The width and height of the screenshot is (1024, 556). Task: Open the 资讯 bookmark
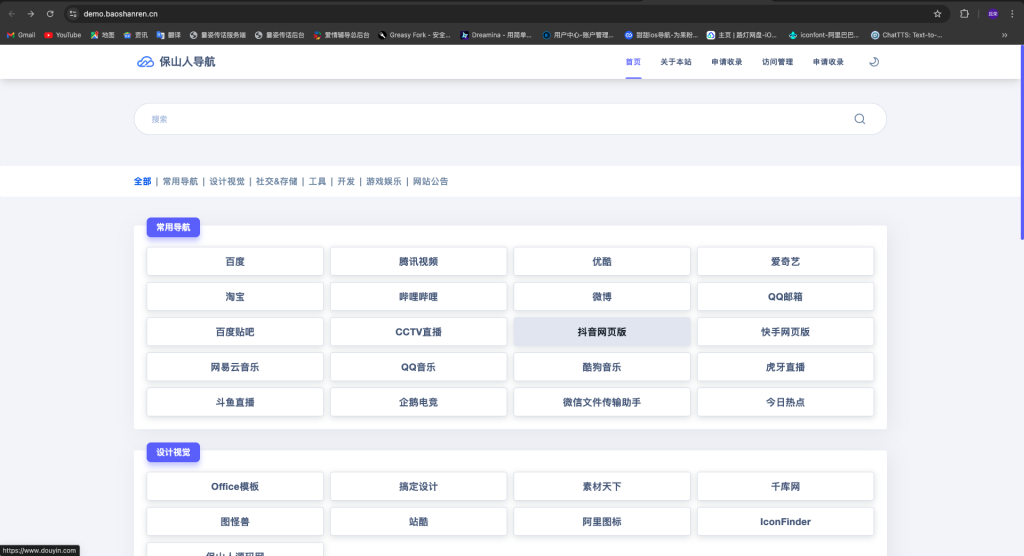click(x=136, y=35)
